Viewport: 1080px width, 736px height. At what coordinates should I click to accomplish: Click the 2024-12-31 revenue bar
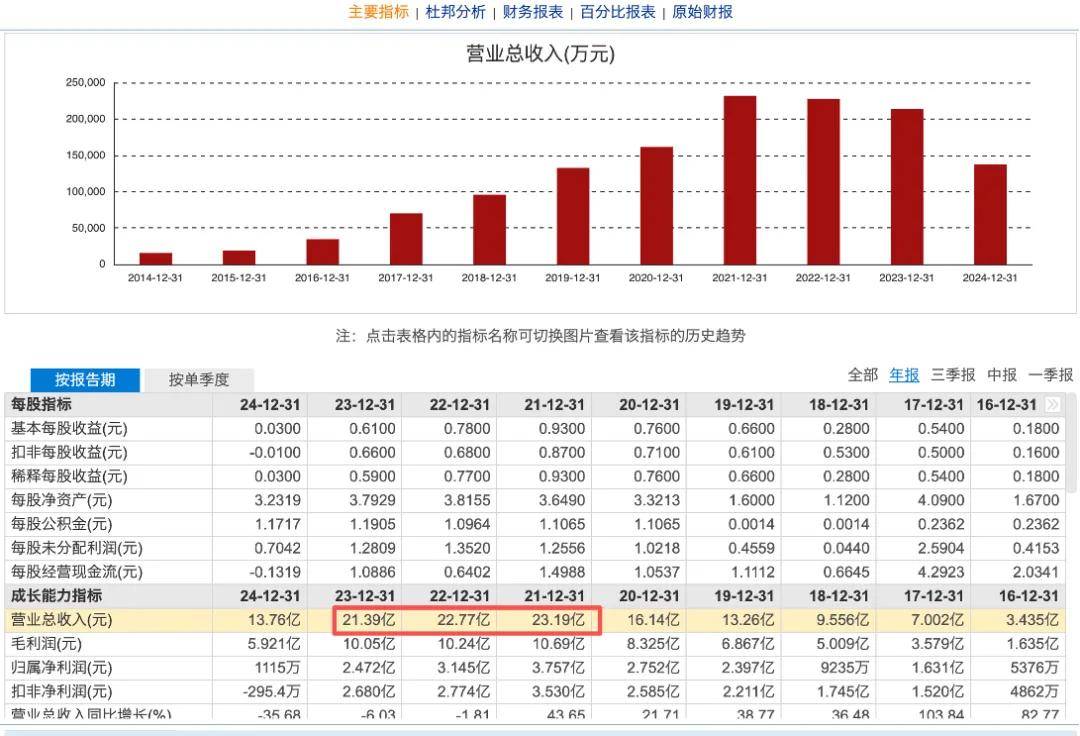pos(990,214)
